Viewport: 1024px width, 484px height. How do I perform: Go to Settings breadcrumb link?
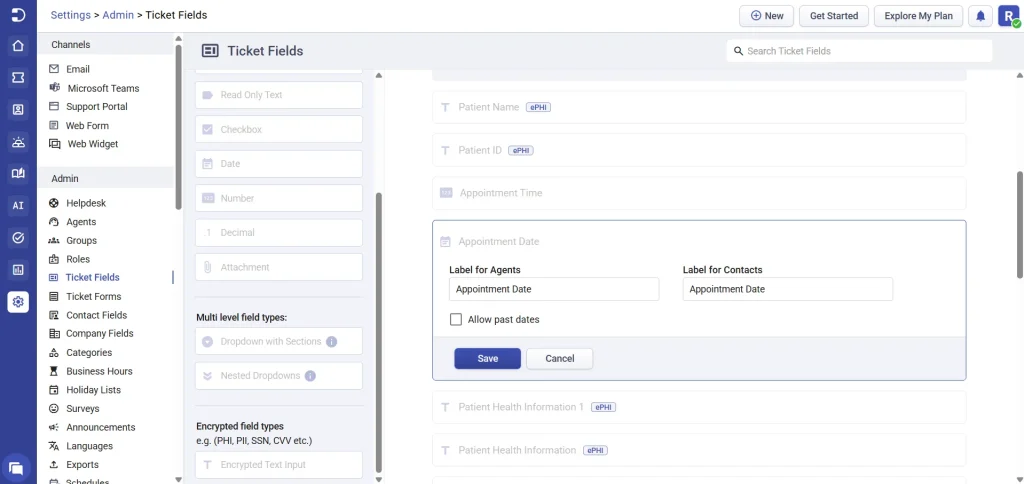coord(71,14)
